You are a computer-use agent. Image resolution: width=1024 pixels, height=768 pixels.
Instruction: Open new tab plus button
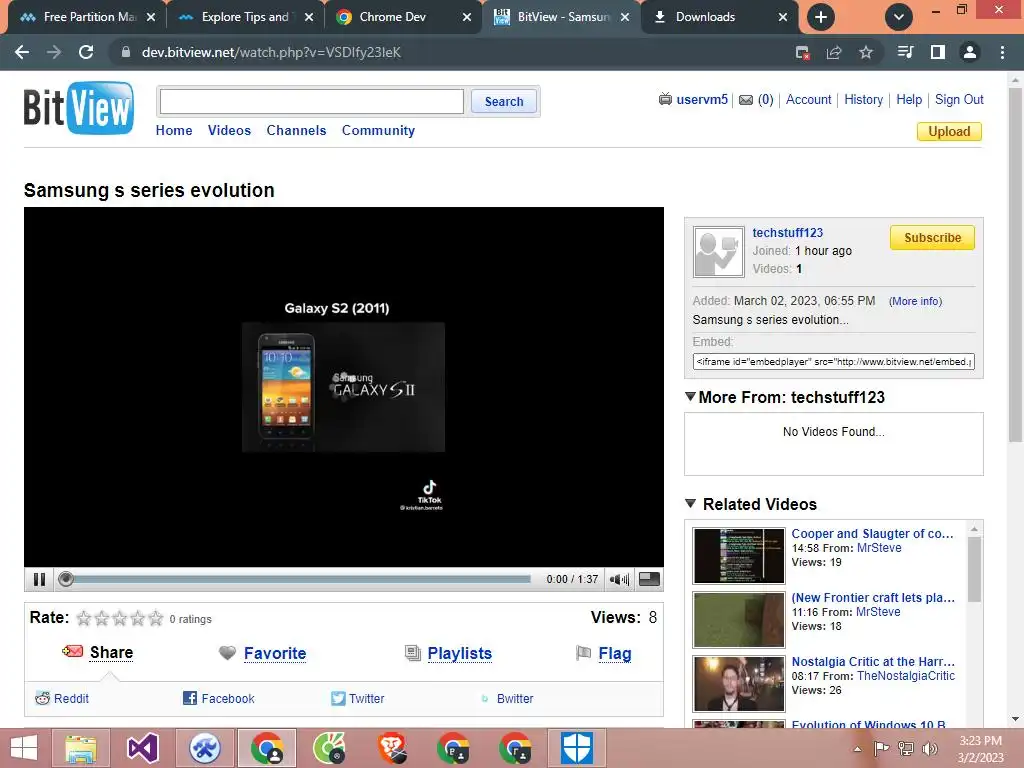(821, 17)
